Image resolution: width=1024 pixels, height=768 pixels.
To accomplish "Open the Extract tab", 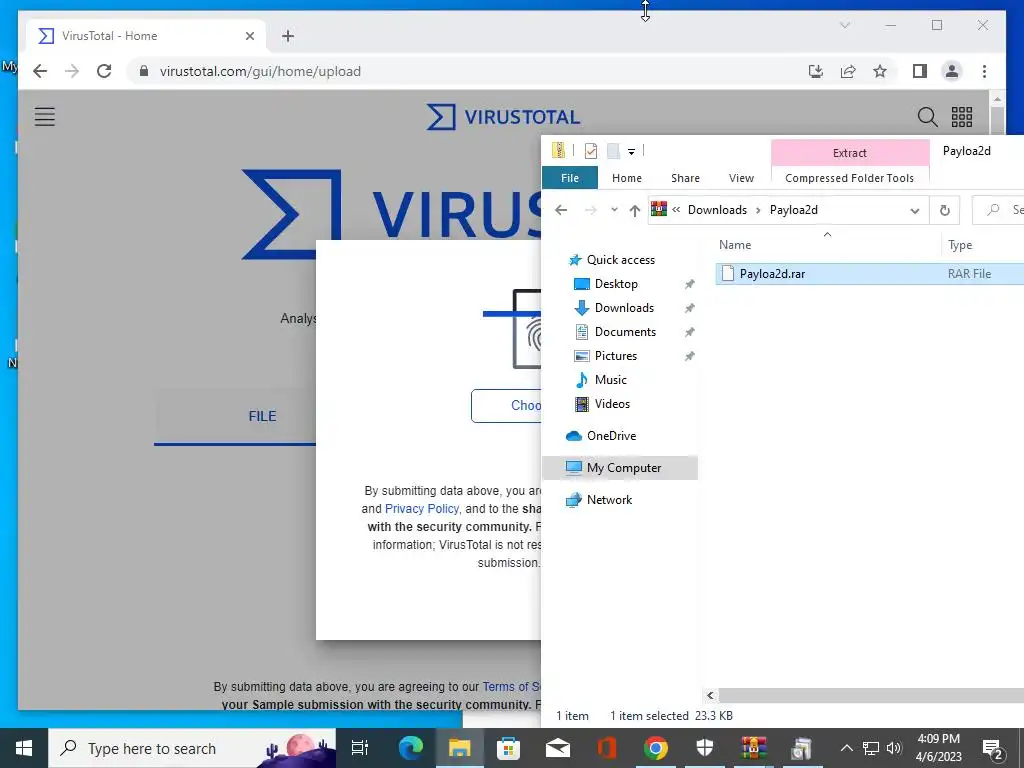I will coord(850,153).
